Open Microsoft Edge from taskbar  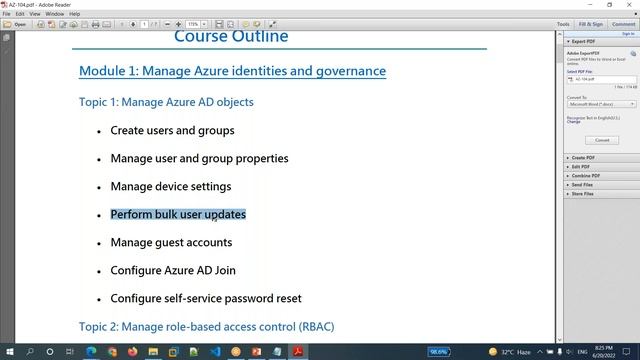point(91,351)
